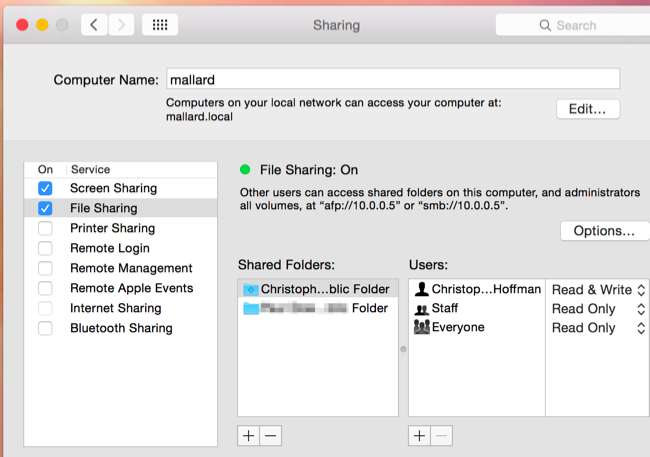The height and width of the screenshot is (457, 650).
Task: Select Remote Management service row
Action: pos(130,268)
